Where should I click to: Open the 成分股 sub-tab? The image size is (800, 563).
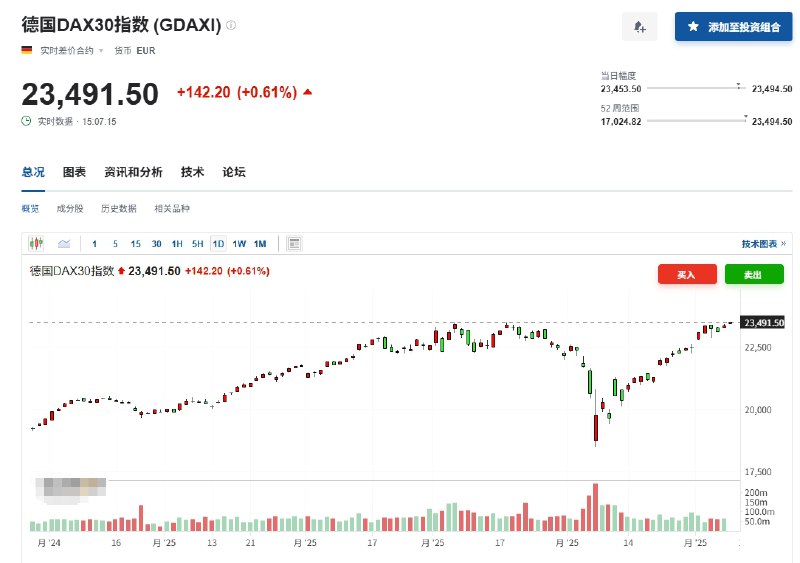pyautogui.click(x=70, y=208)
